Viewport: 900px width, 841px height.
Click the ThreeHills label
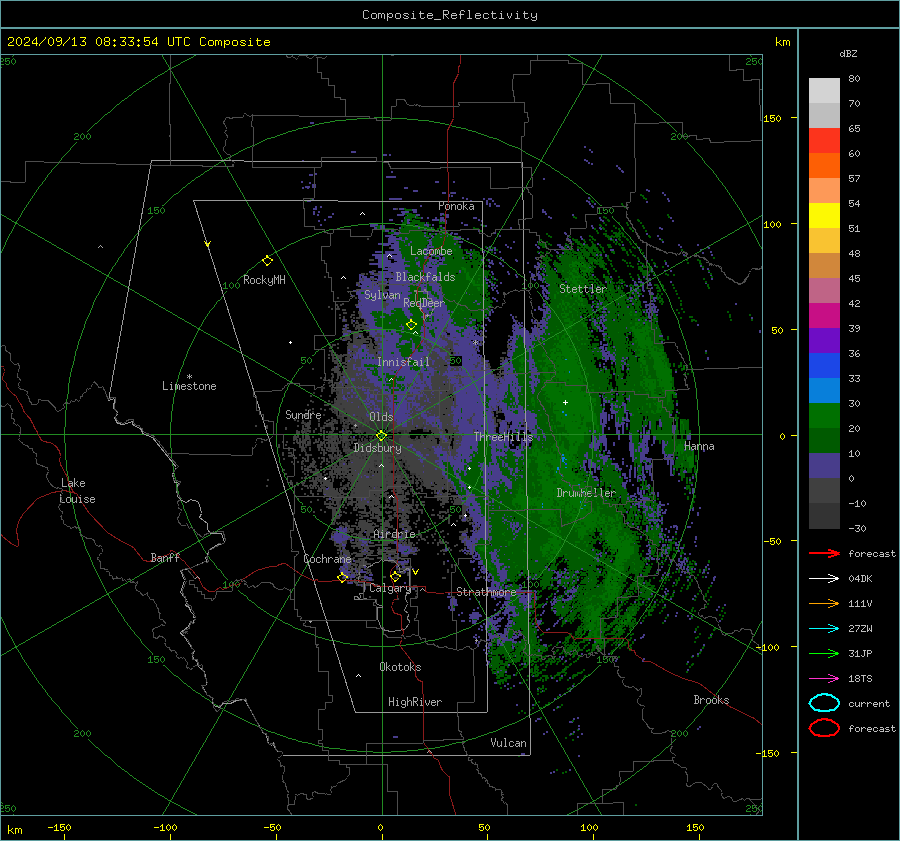pos(503,437)
